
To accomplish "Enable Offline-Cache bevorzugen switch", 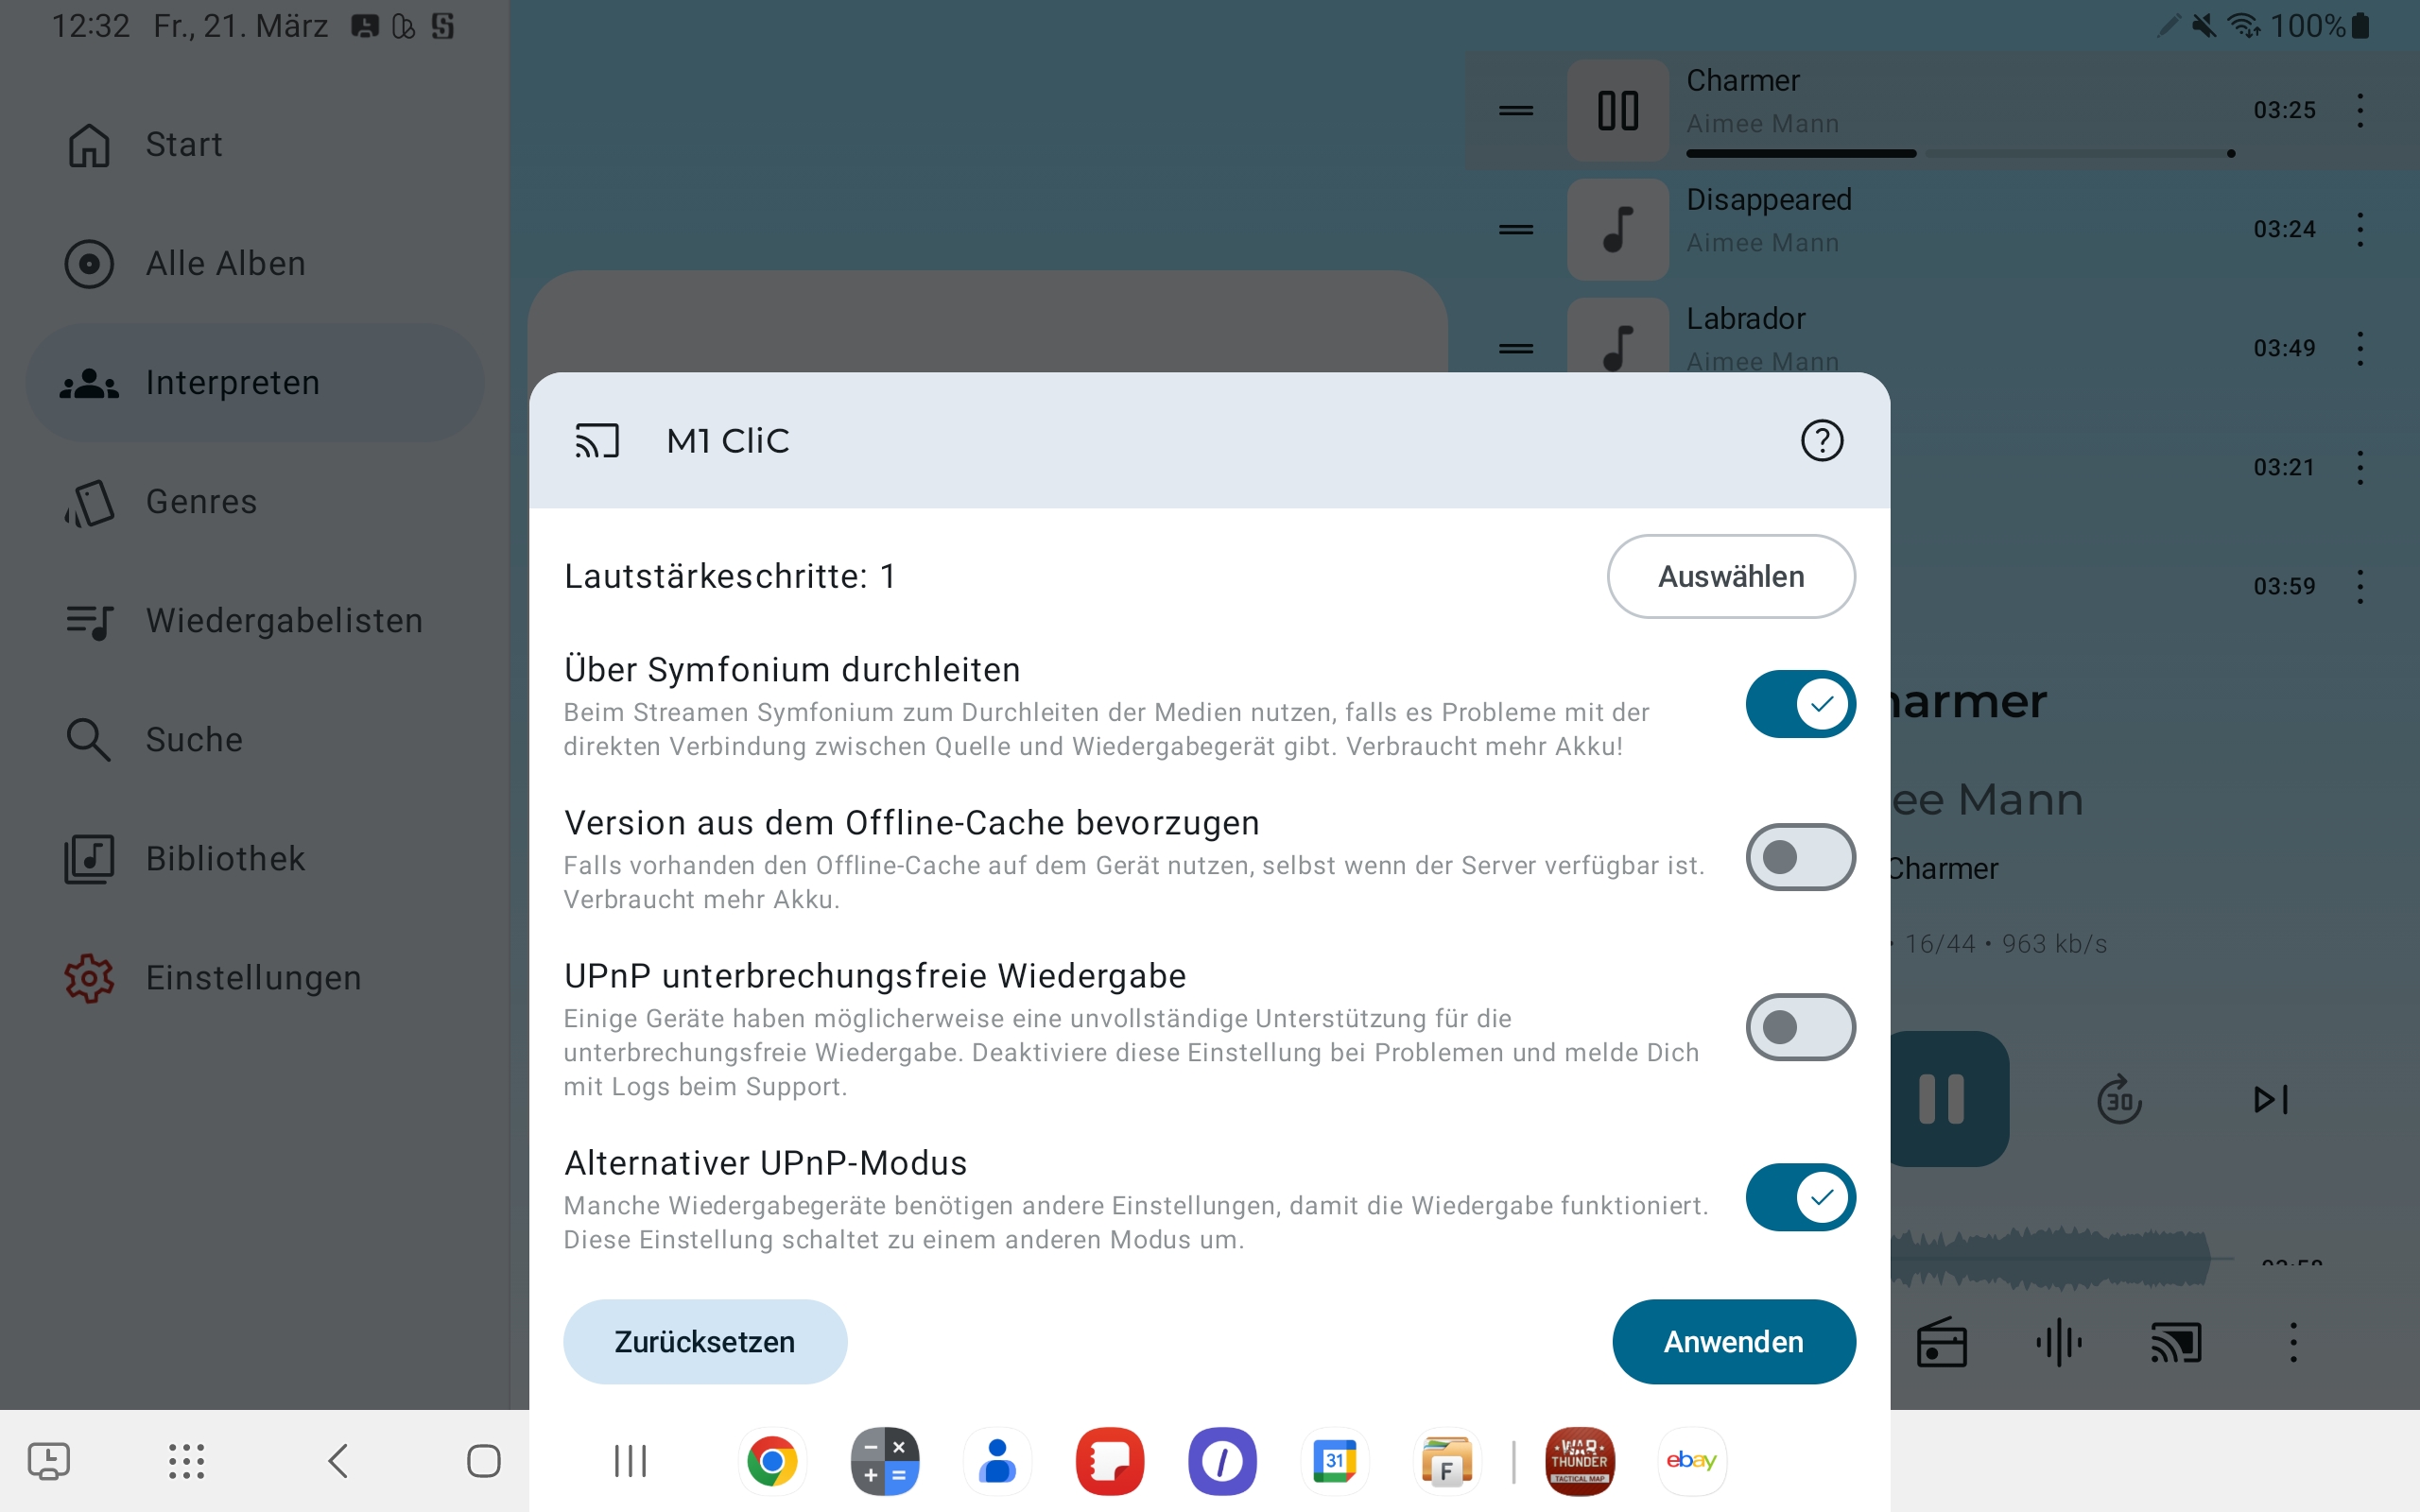I will click(1800, 857).
